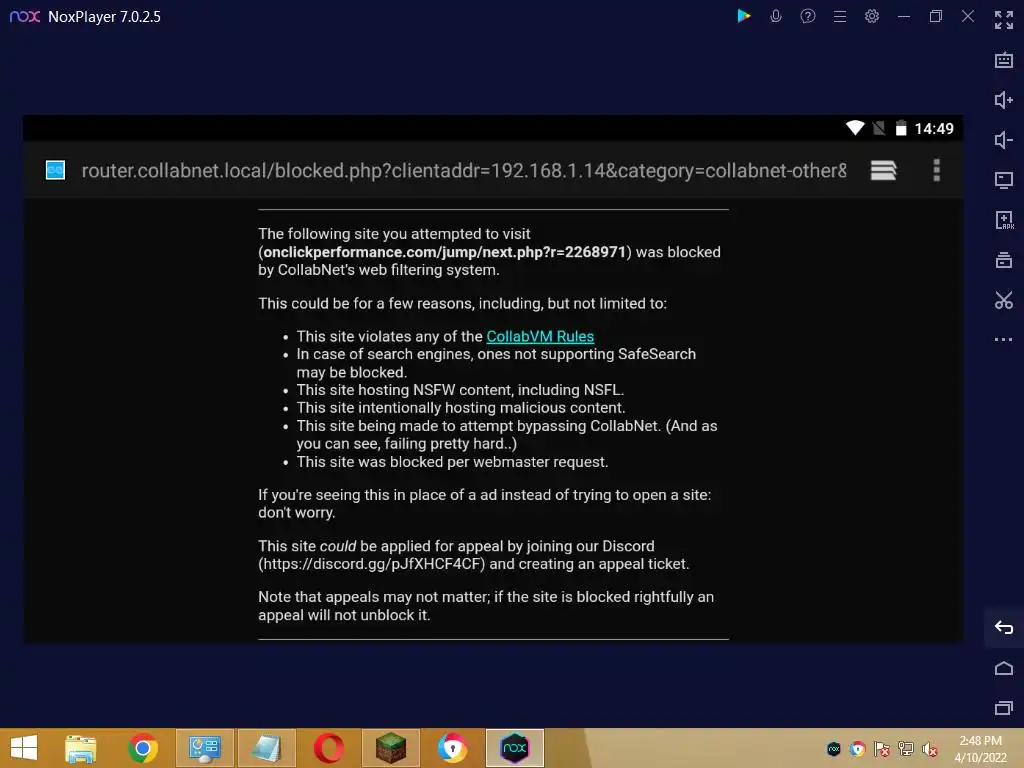This screenshot has width=1024, height=768.
Task: Open the browser tabs stack icon
Action: [x=884, y=170]
